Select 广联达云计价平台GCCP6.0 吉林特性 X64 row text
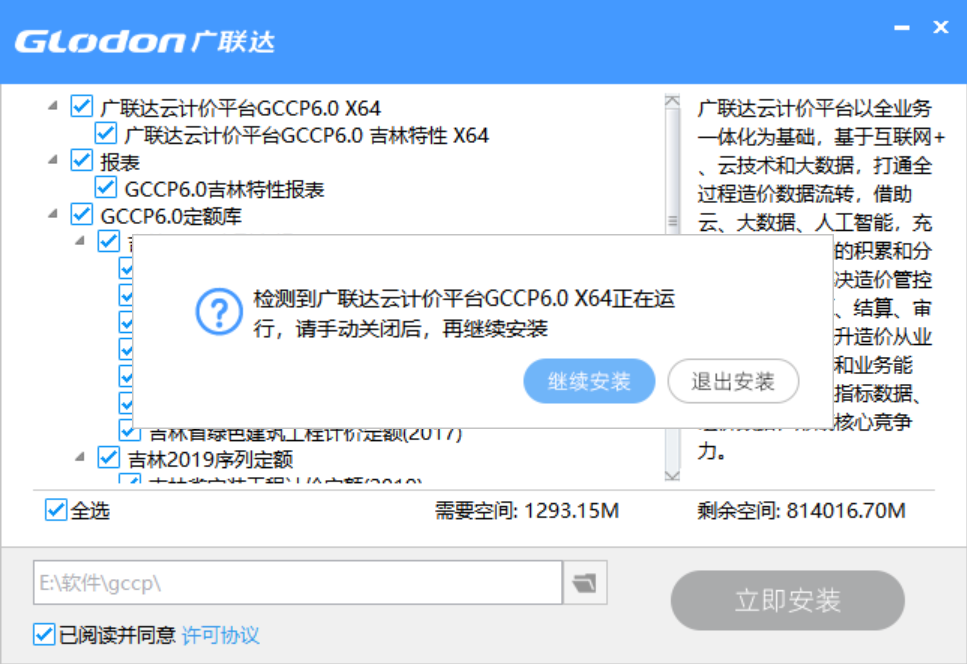 coord(307,135)
